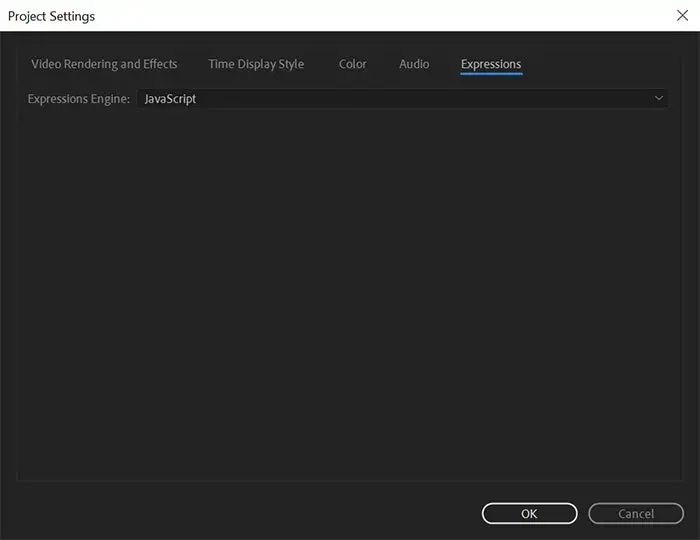Screen dimensions: 700x540
Task: Open the Expressions Engine JavaScript dropdown
Action: [402, 99]
